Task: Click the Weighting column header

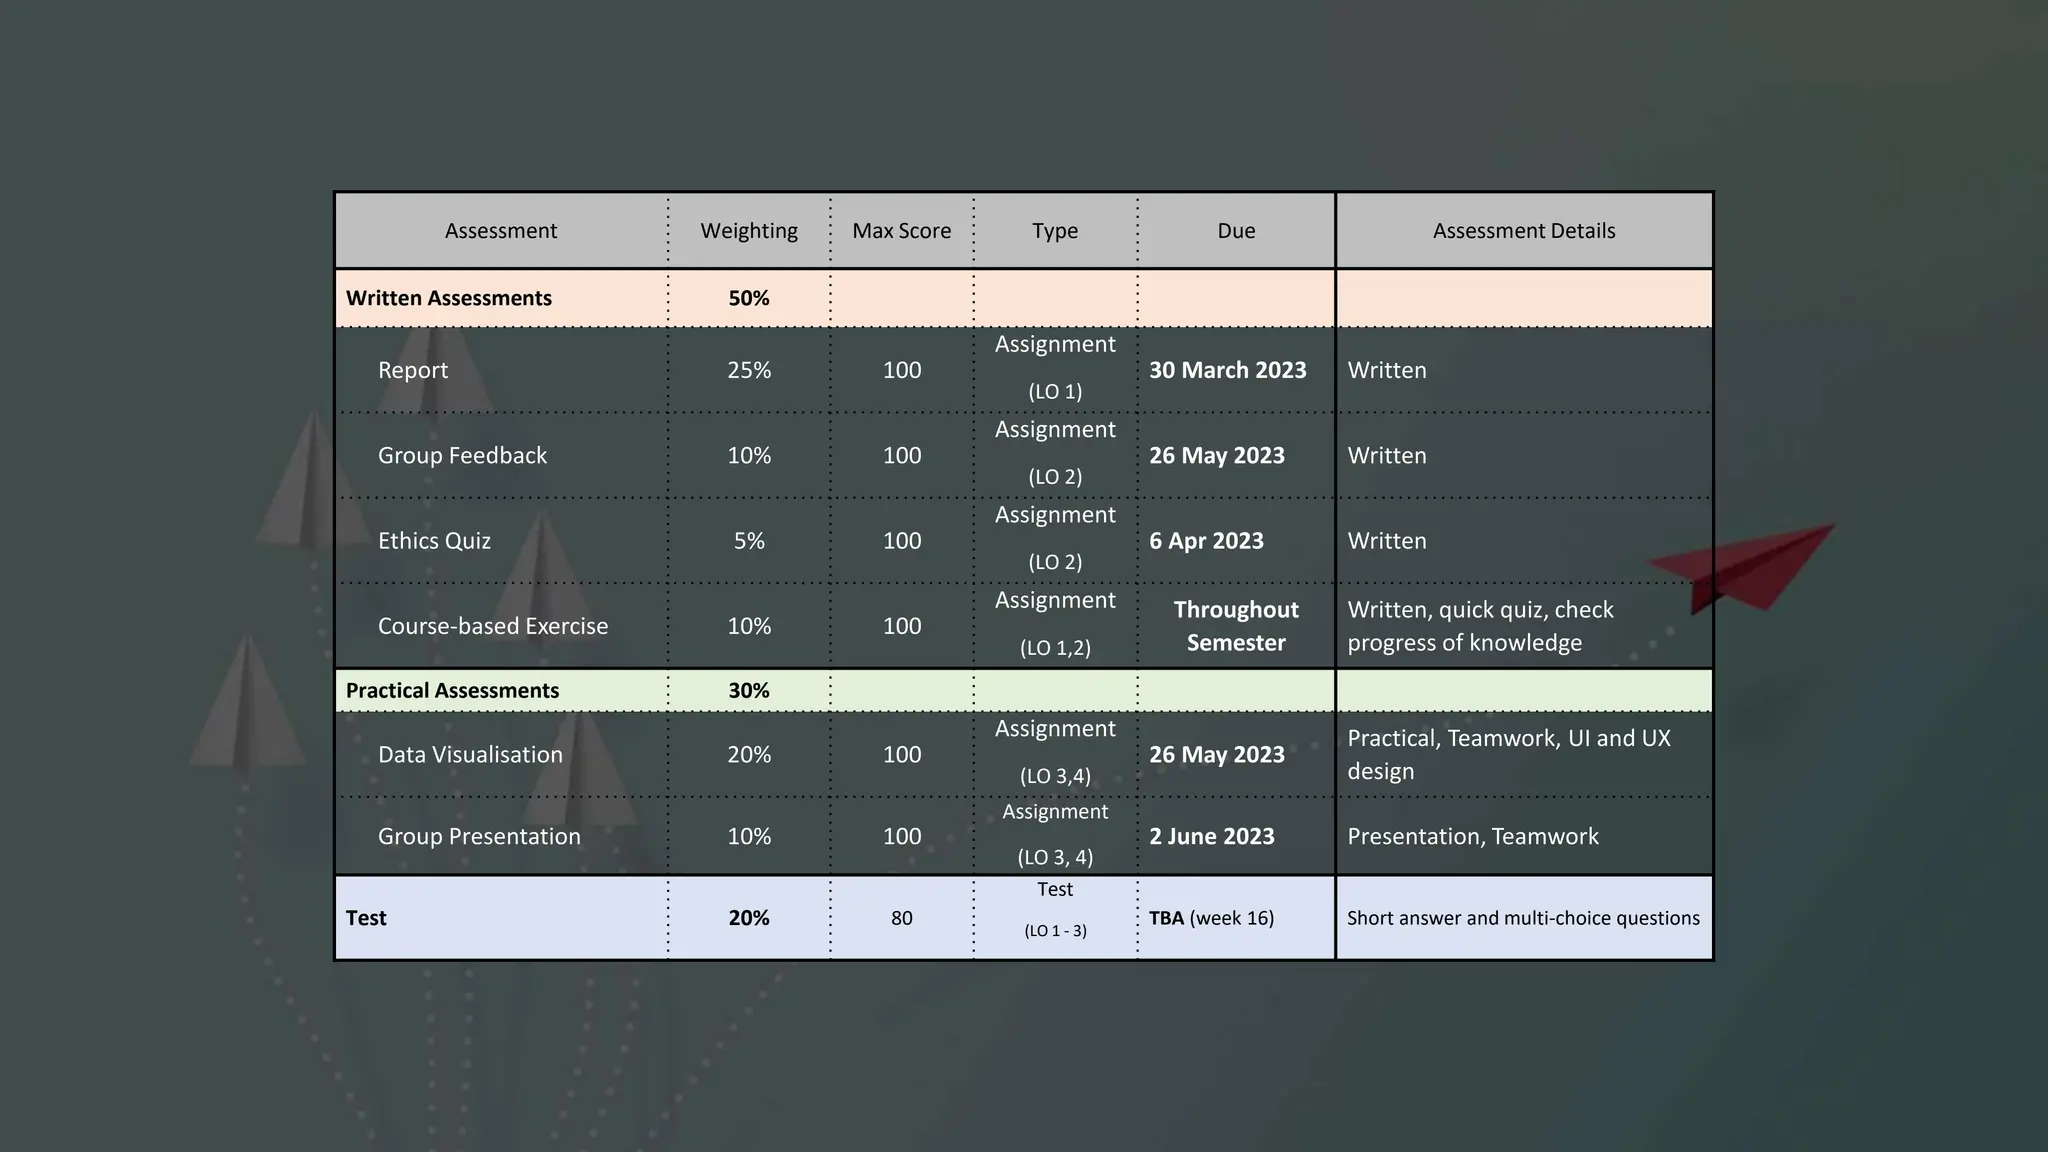Action: coord(748,231)
